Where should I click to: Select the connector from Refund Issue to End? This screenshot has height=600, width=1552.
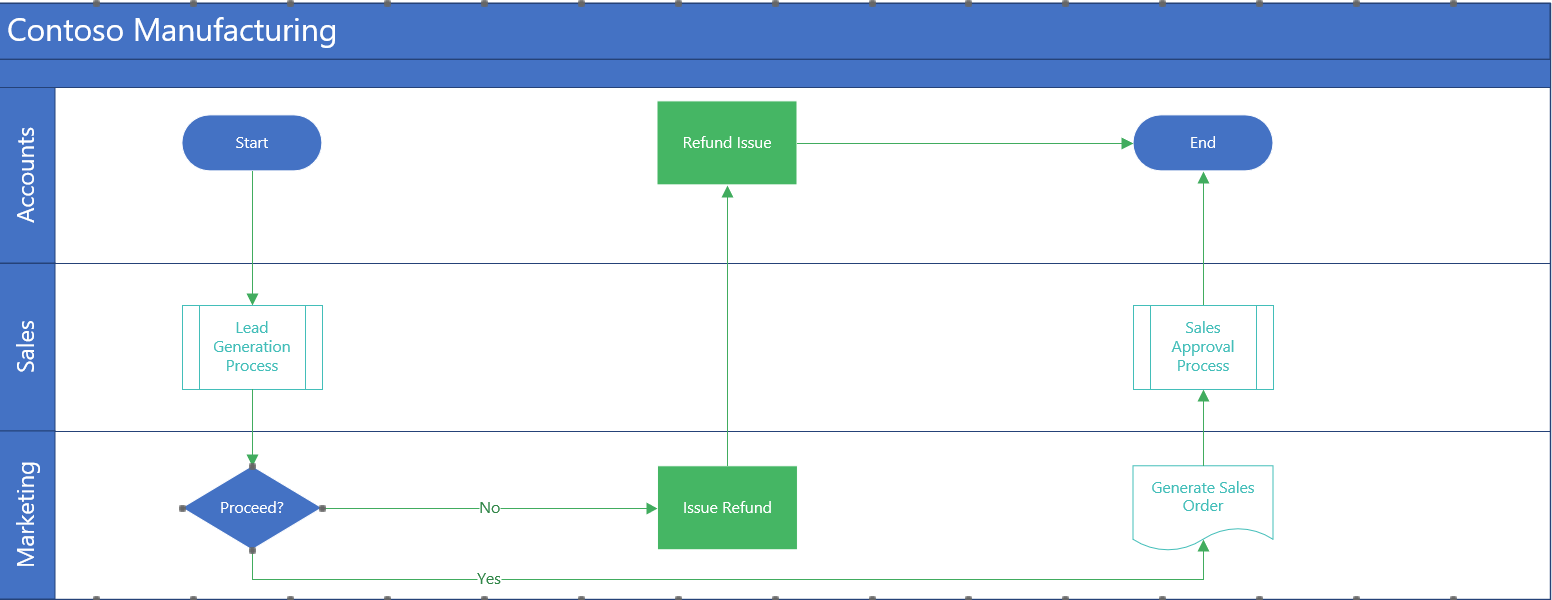coord(965,143)
